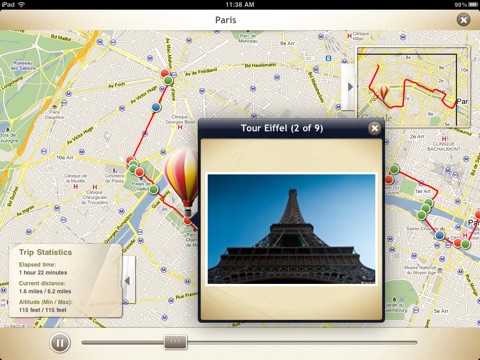Pause the trip playback
The width and height of the screenshot is (480, 360).
click(60, 343)
